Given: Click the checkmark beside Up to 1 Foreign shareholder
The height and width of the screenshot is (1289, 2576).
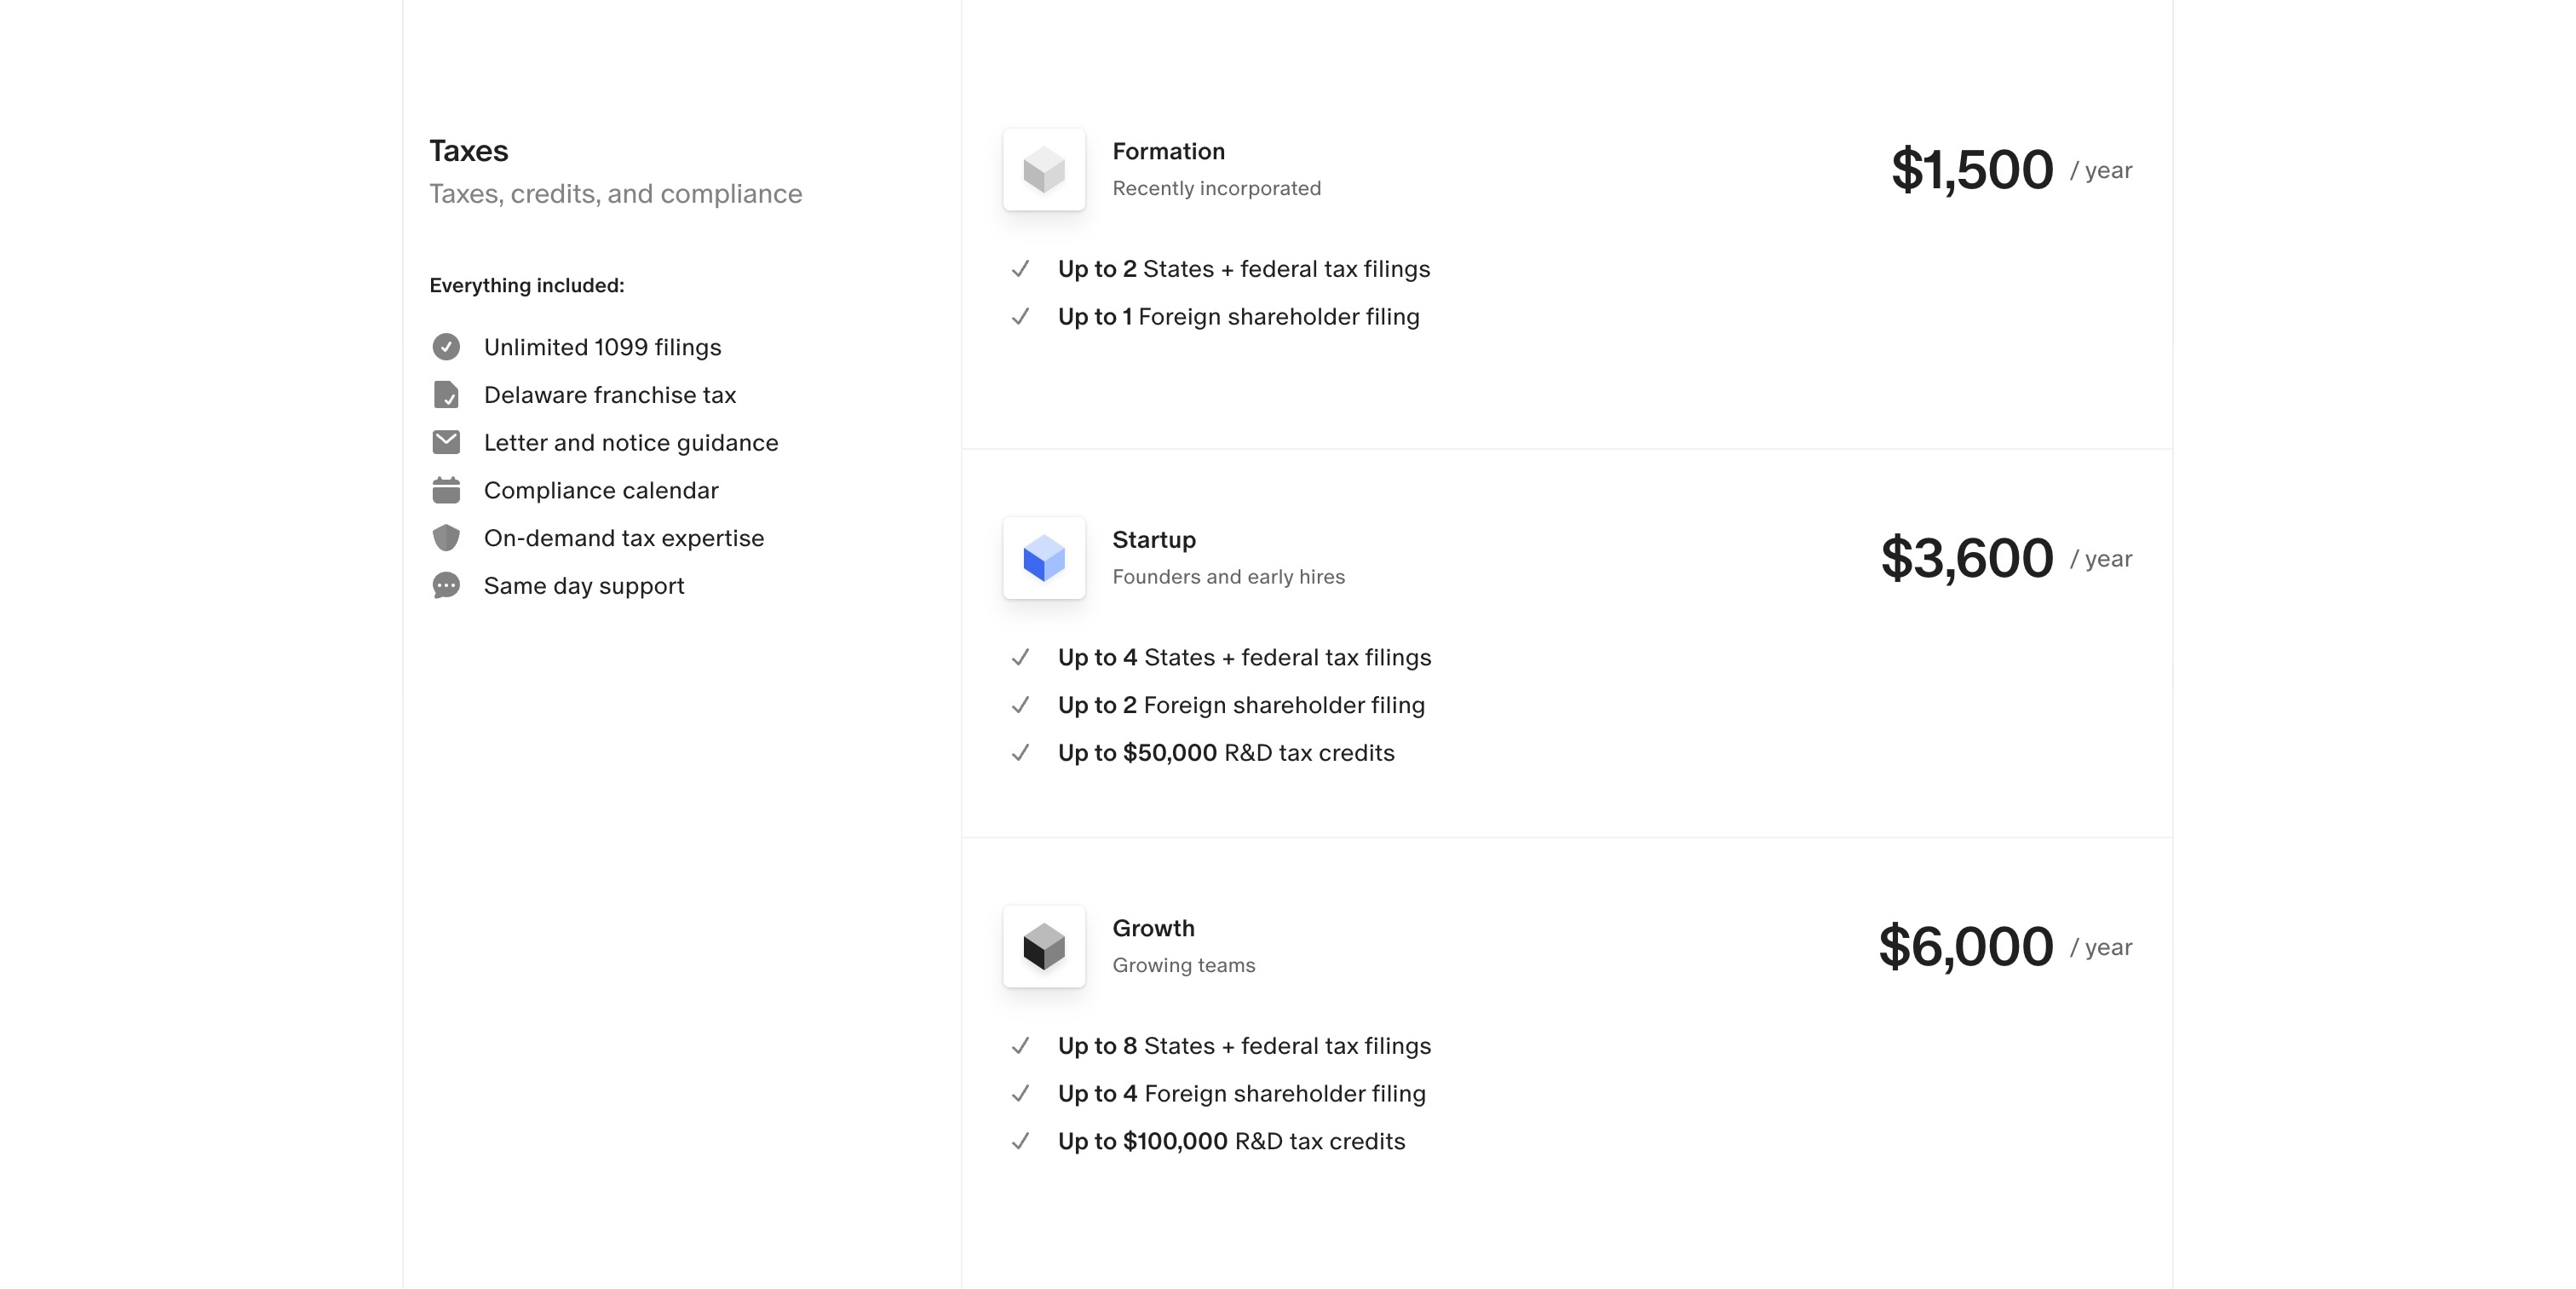Looking at the screenshot, I should tap(1020, 317).
